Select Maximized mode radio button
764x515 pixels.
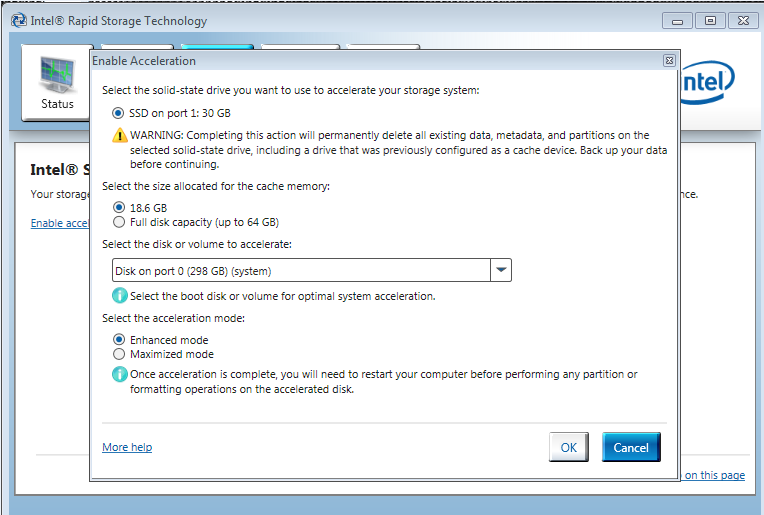(x=119, y=354)
